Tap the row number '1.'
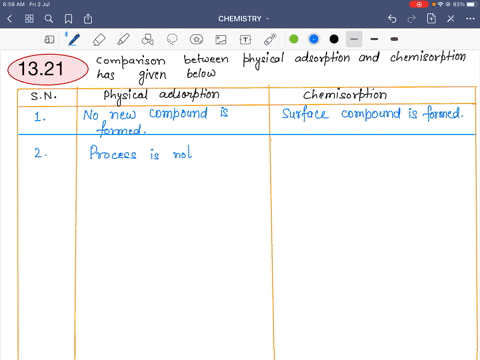Viewport: 480px width, 360px height. (x=40, y=117)
